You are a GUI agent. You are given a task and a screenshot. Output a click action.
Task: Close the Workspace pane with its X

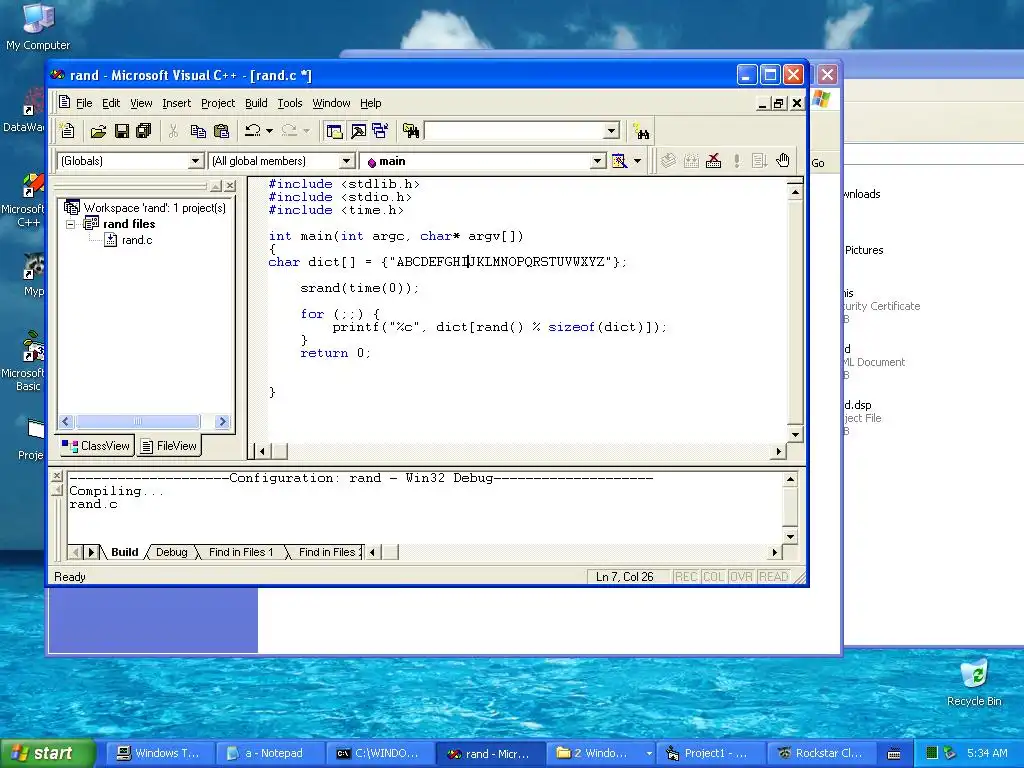click(x=230, y=186)
